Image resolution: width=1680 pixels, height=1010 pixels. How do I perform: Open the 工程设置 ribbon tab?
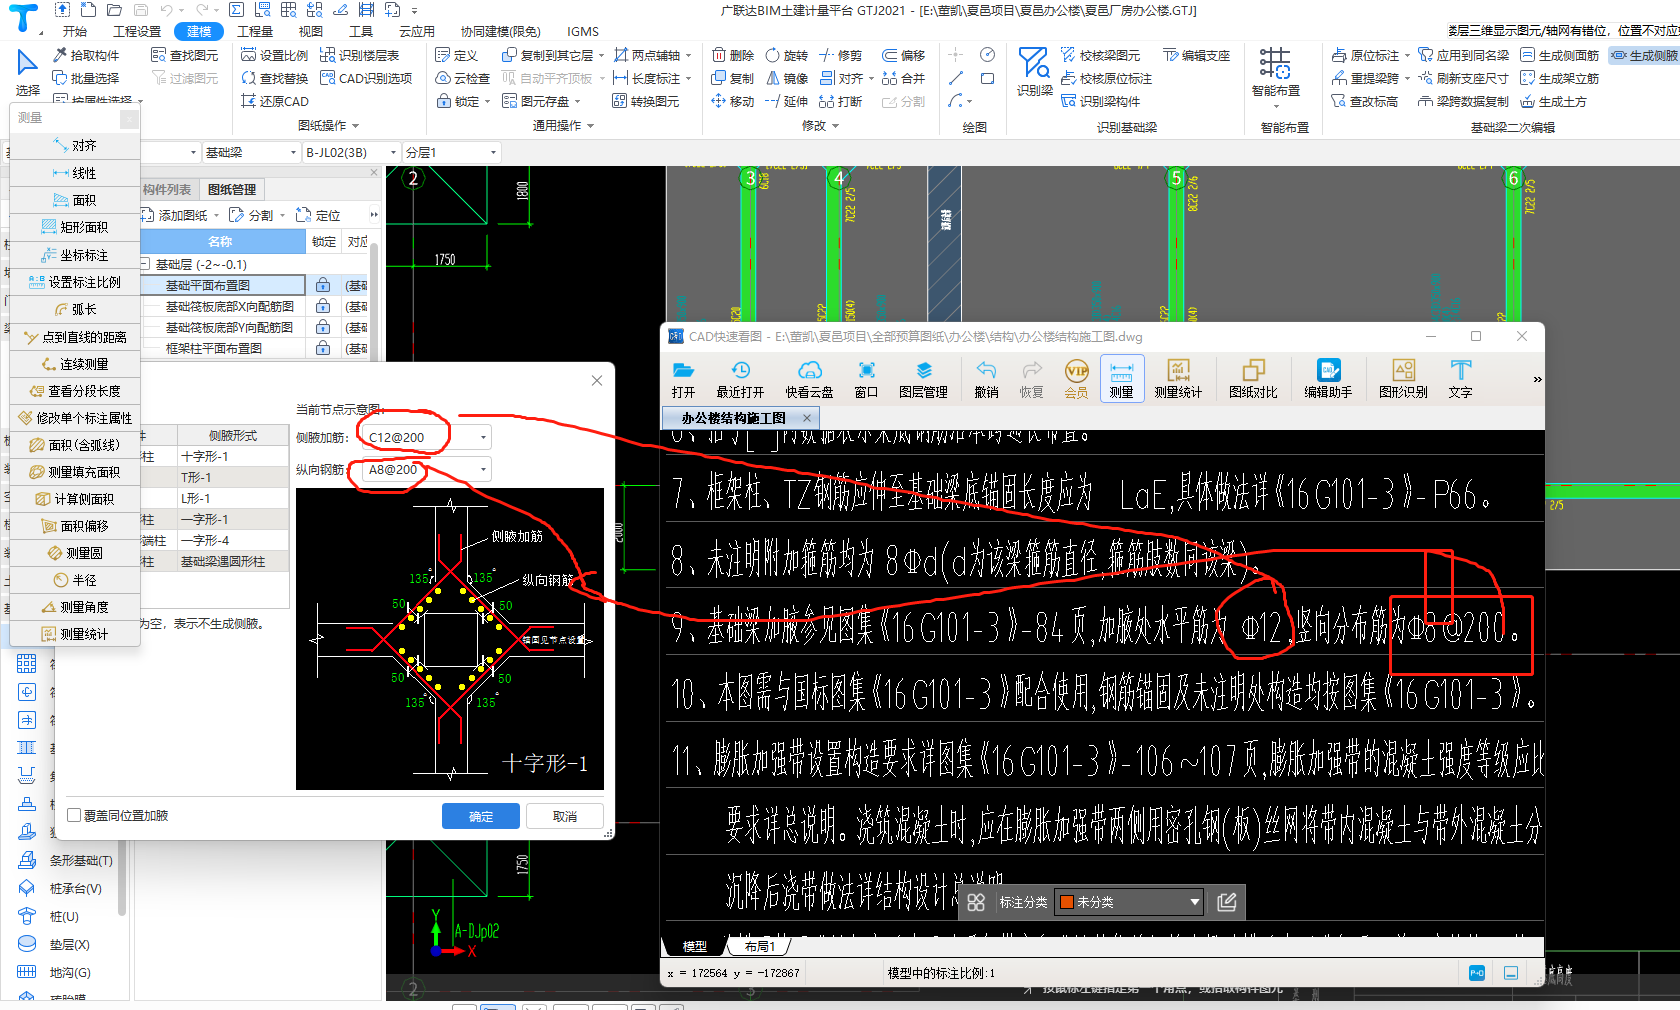point(136,31)
